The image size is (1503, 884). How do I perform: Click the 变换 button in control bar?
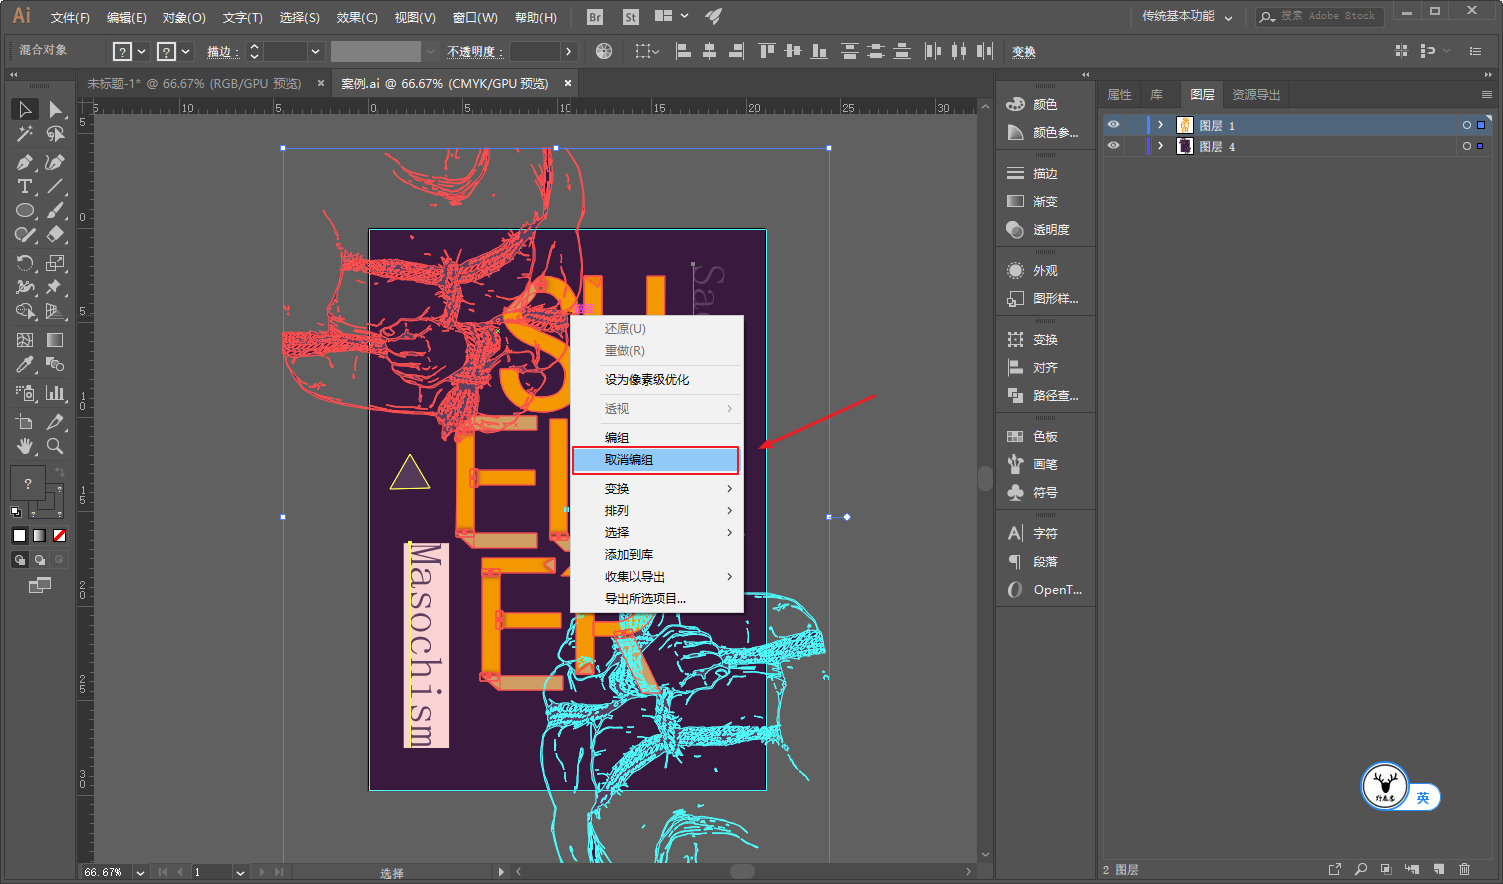click(x=1023, y=52)
